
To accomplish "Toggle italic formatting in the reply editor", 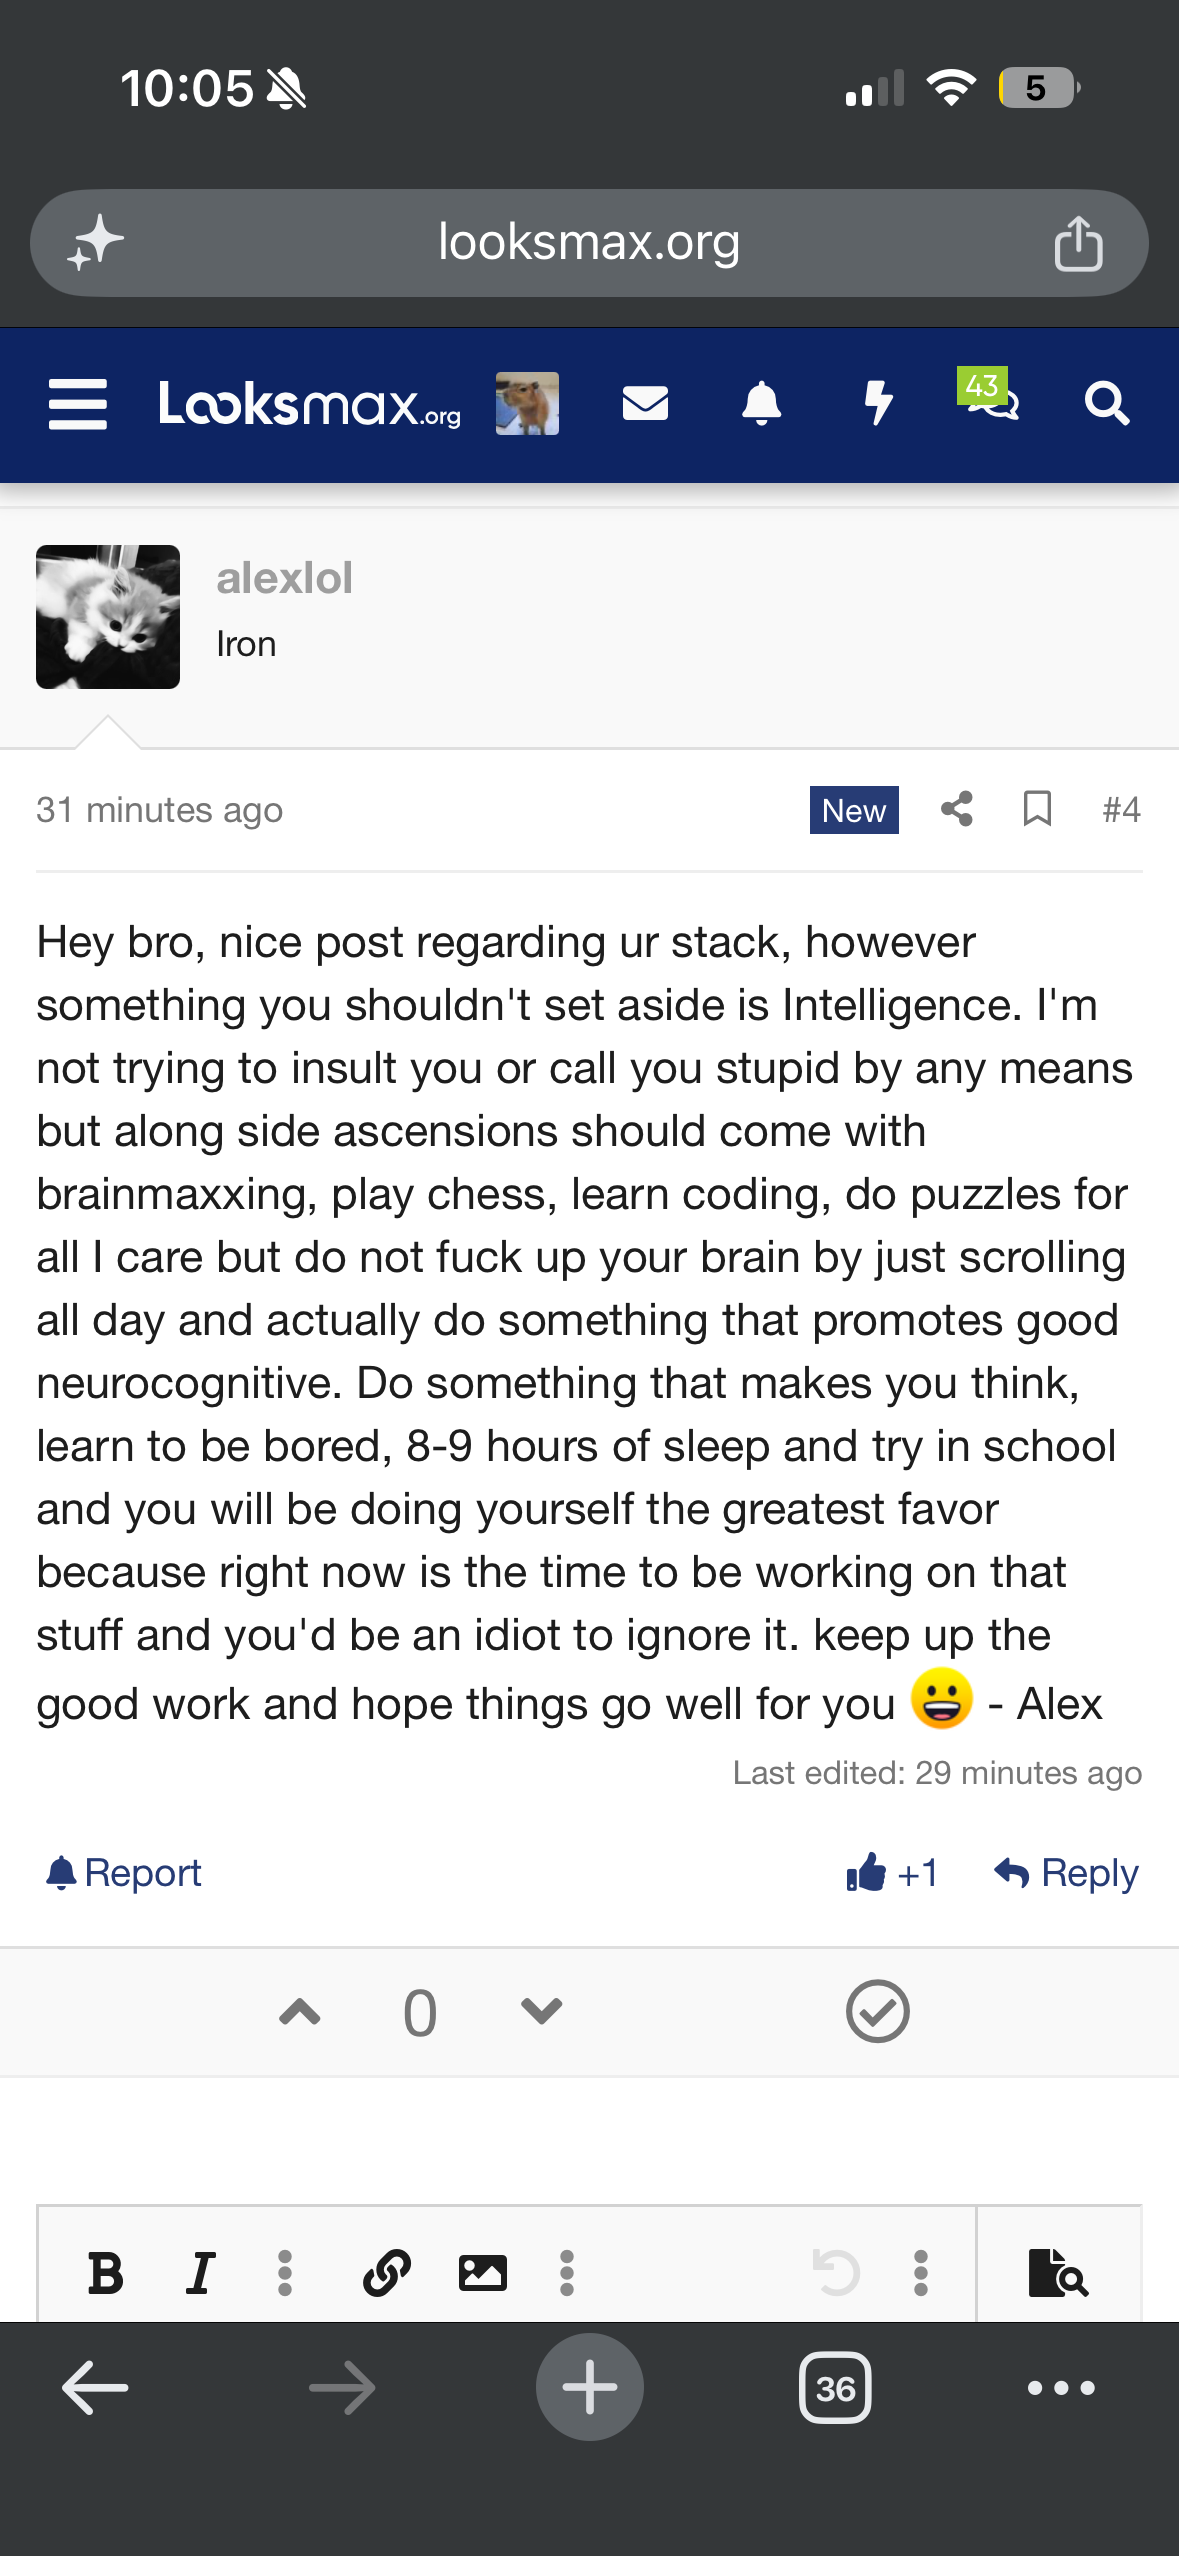I will coord(201,2273).
